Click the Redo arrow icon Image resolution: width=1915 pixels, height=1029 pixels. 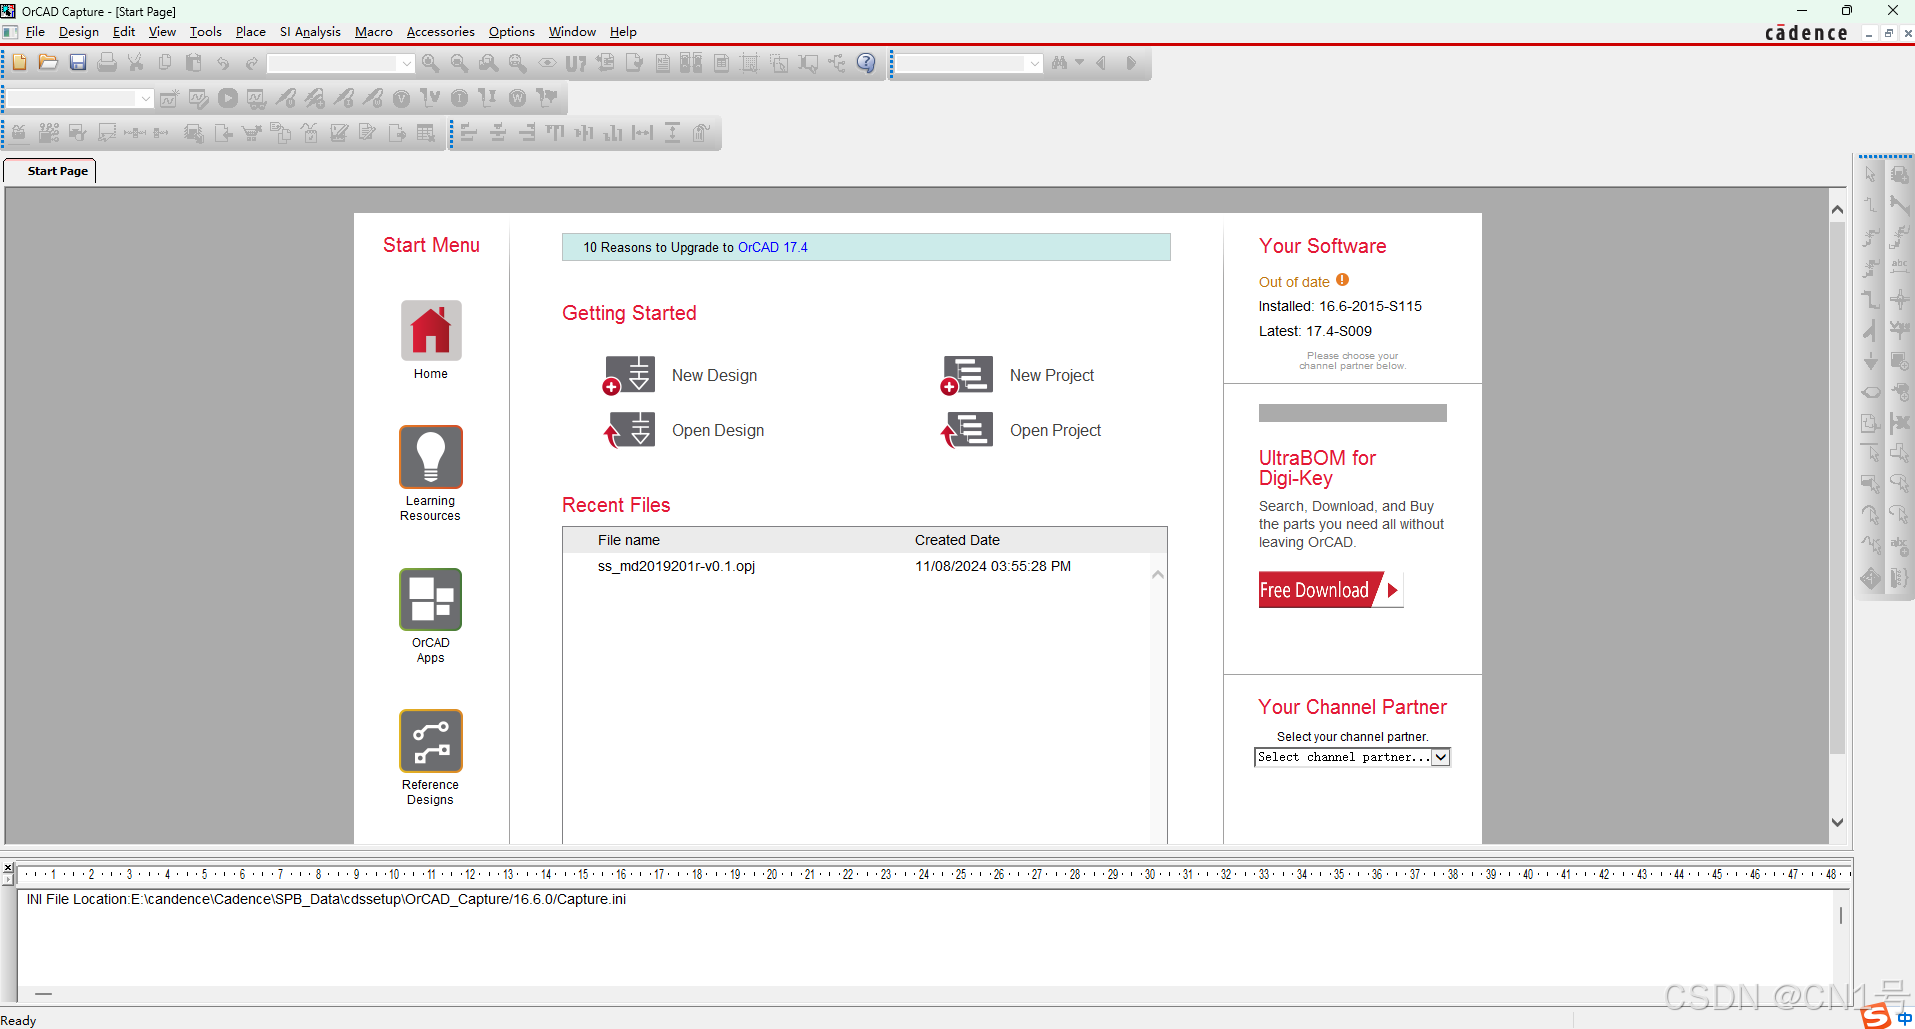(252, 63)
